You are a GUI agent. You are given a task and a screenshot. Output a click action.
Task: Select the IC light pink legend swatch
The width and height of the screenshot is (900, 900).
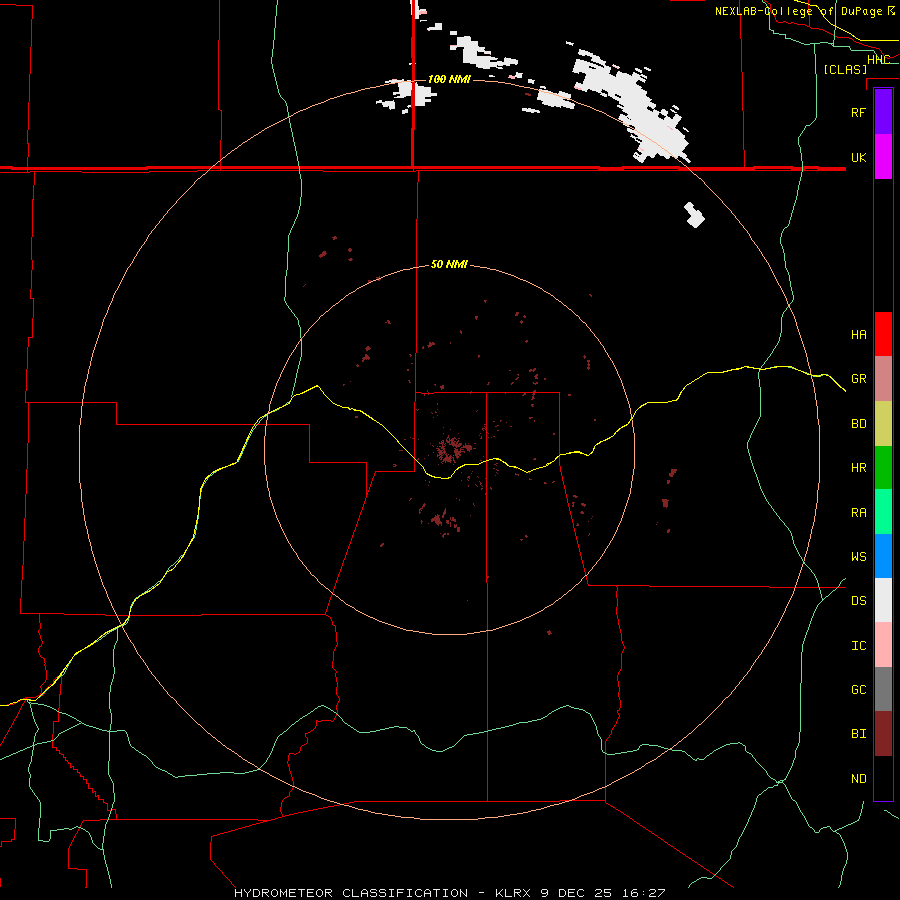pyautogui.click(x=883, y=645)
